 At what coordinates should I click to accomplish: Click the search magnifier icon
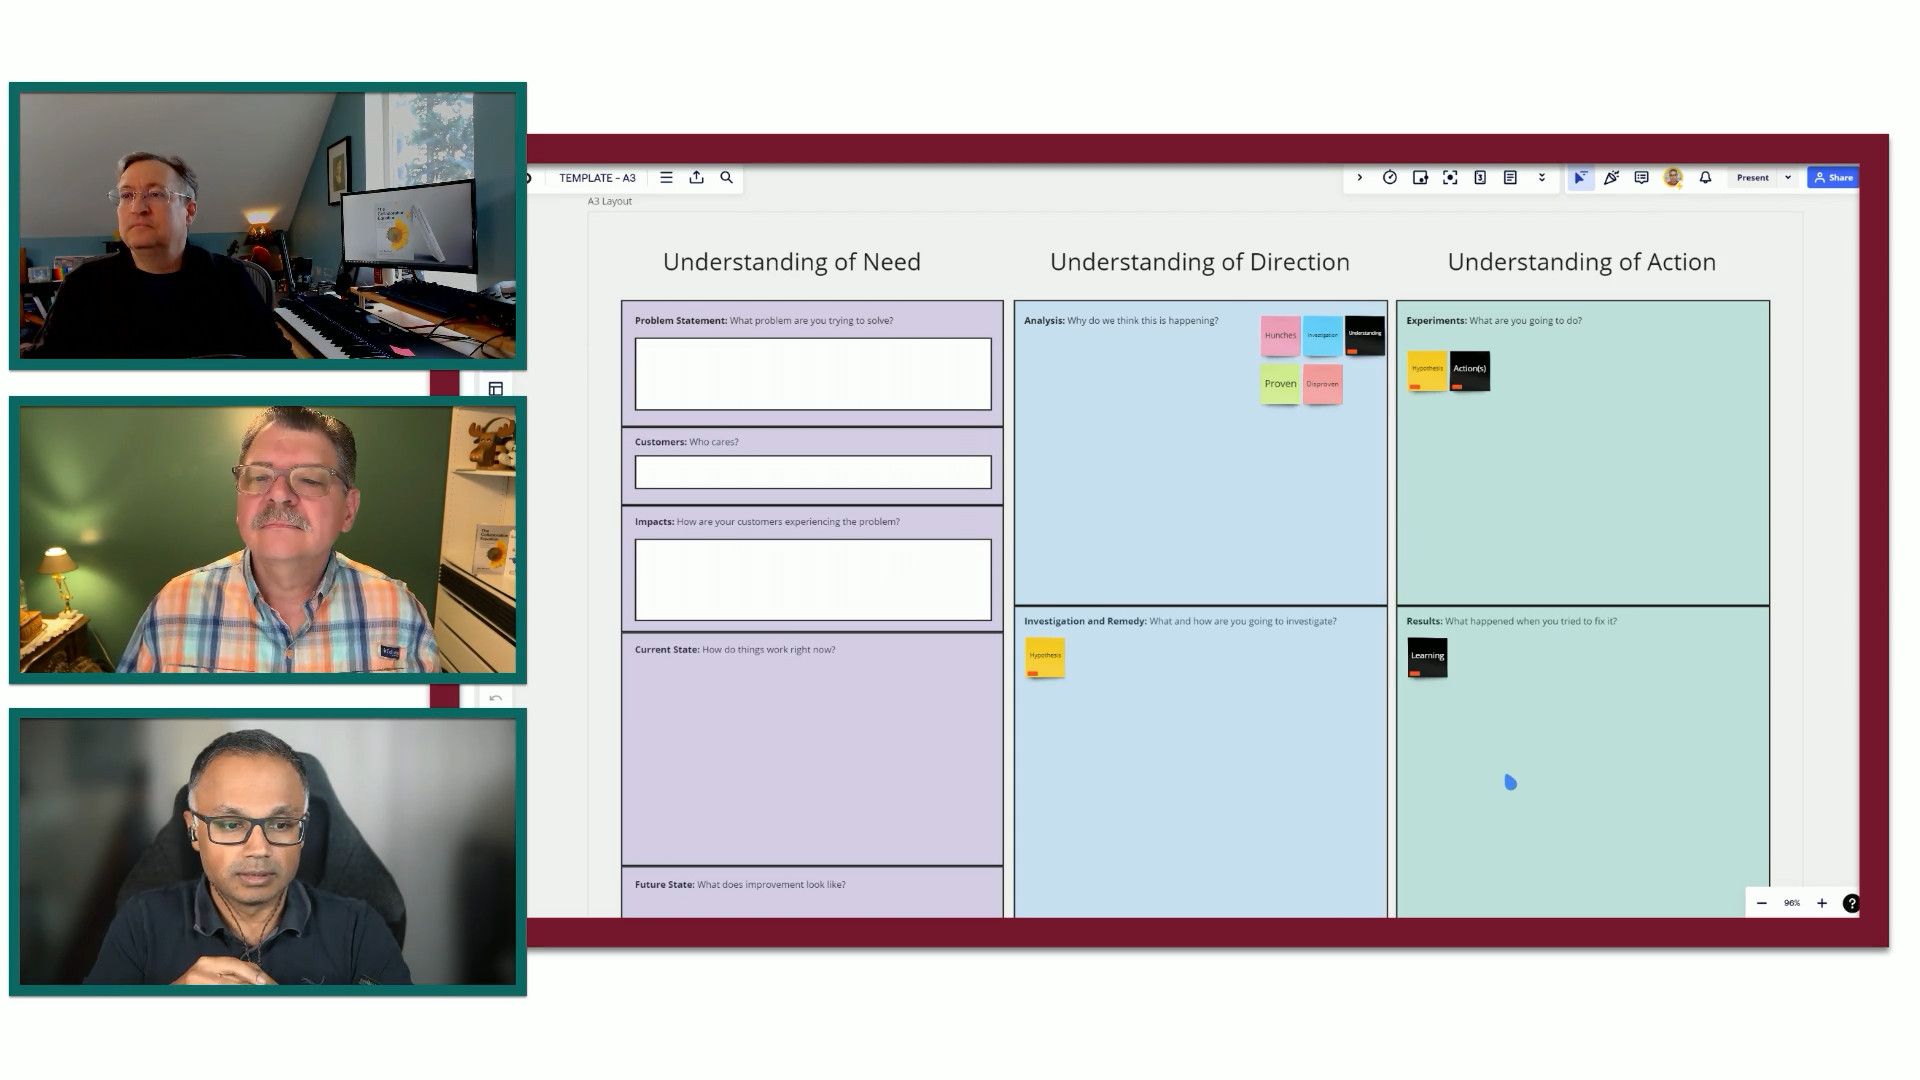(x=727, y=178)
